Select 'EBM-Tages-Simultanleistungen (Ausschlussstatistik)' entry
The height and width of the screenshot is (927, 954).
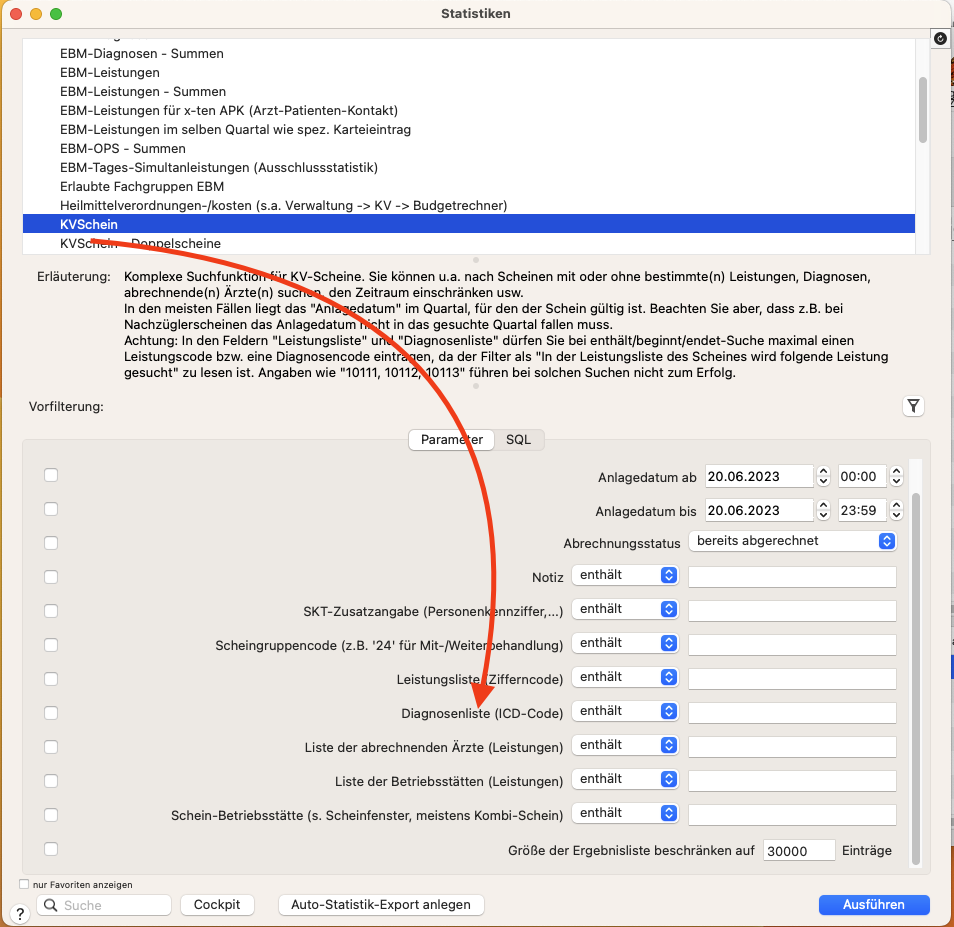468,167
